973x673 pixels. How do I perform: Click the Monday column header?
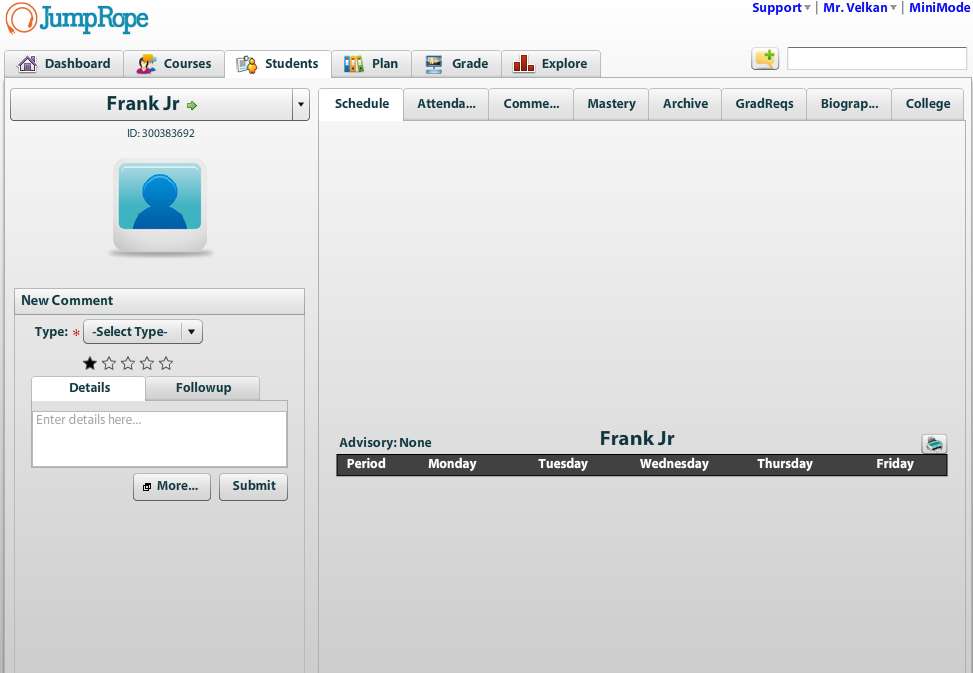coord(452,464)
